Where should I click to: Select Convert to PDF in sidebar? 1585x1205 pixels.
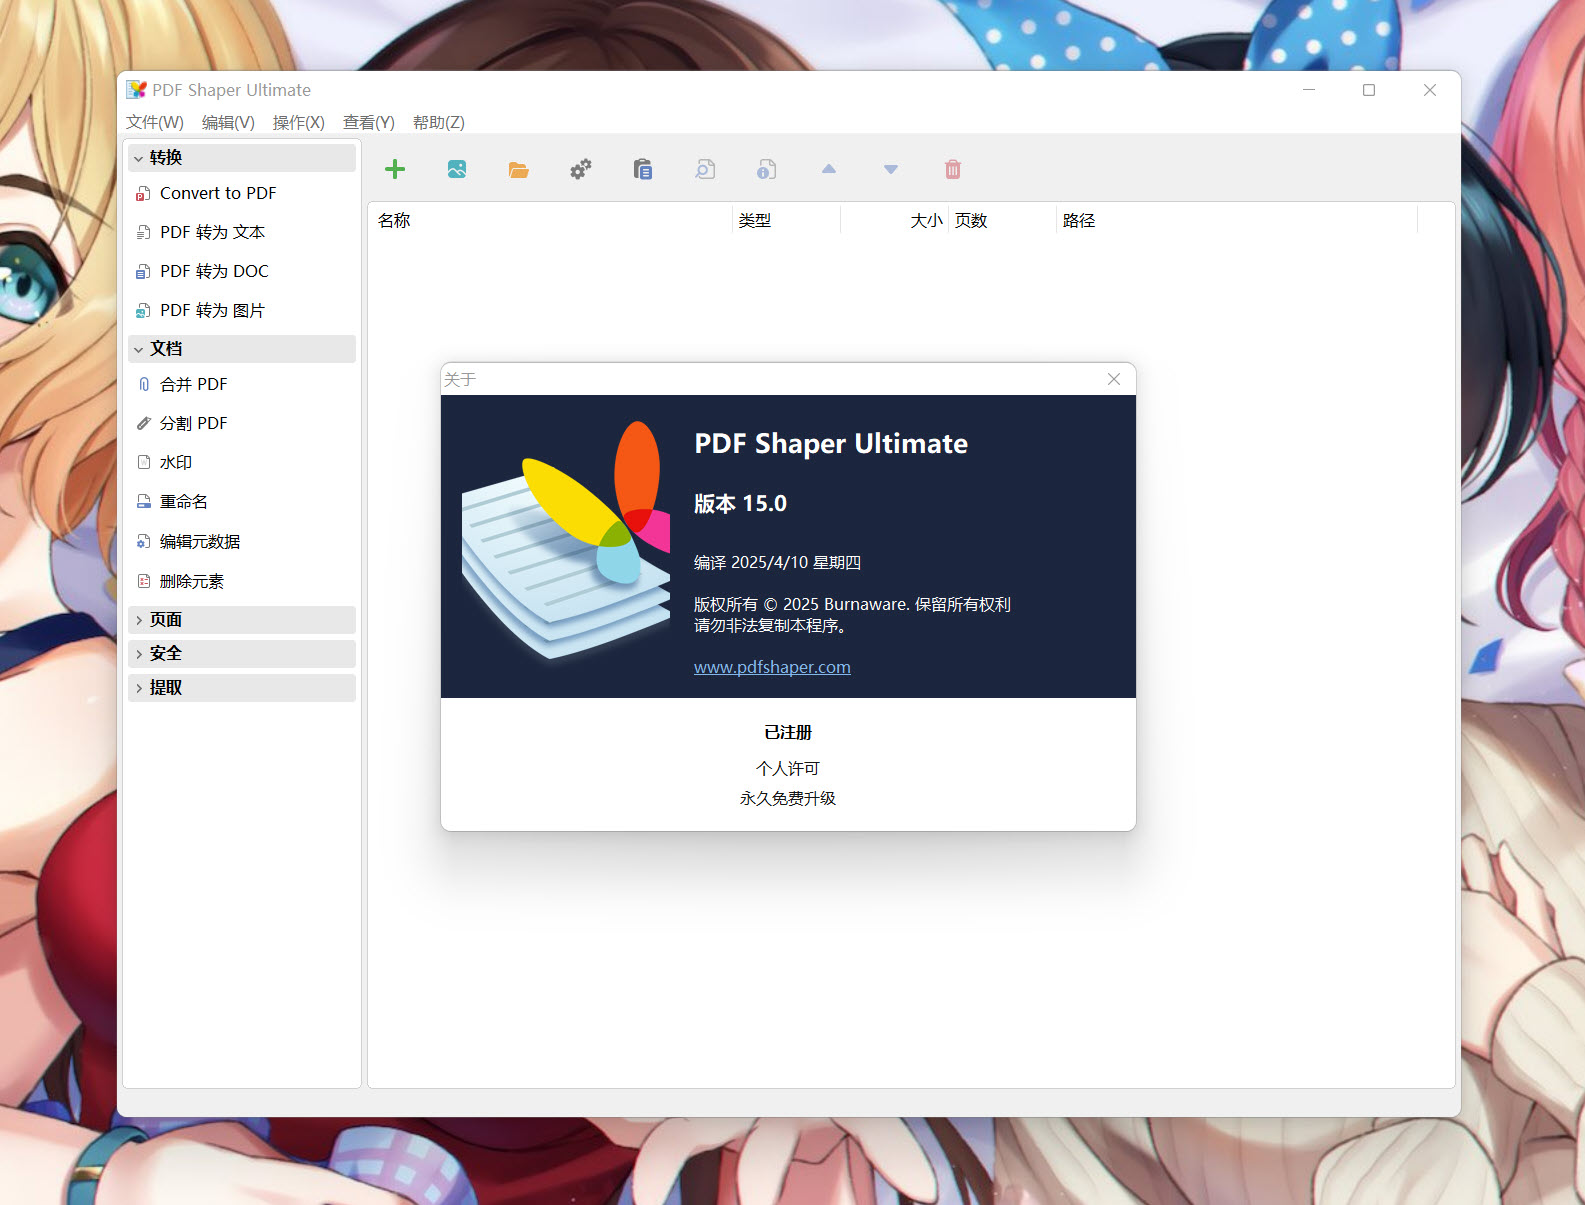[241, 193]
